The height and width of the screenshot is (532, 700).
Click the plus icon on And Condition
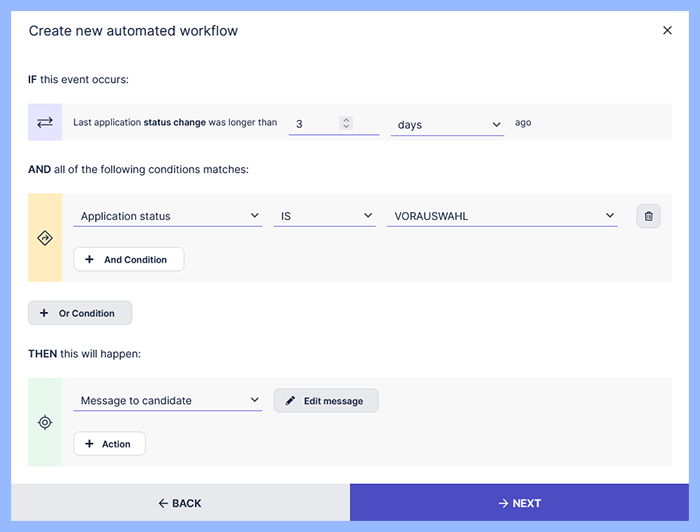[x=90, y=260]
